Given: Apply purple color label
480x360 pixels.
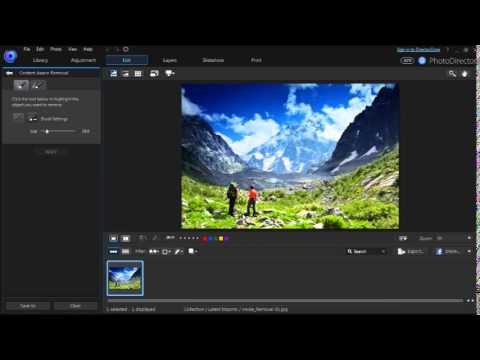Looking at the screenshot, I should tap(226, 238).
